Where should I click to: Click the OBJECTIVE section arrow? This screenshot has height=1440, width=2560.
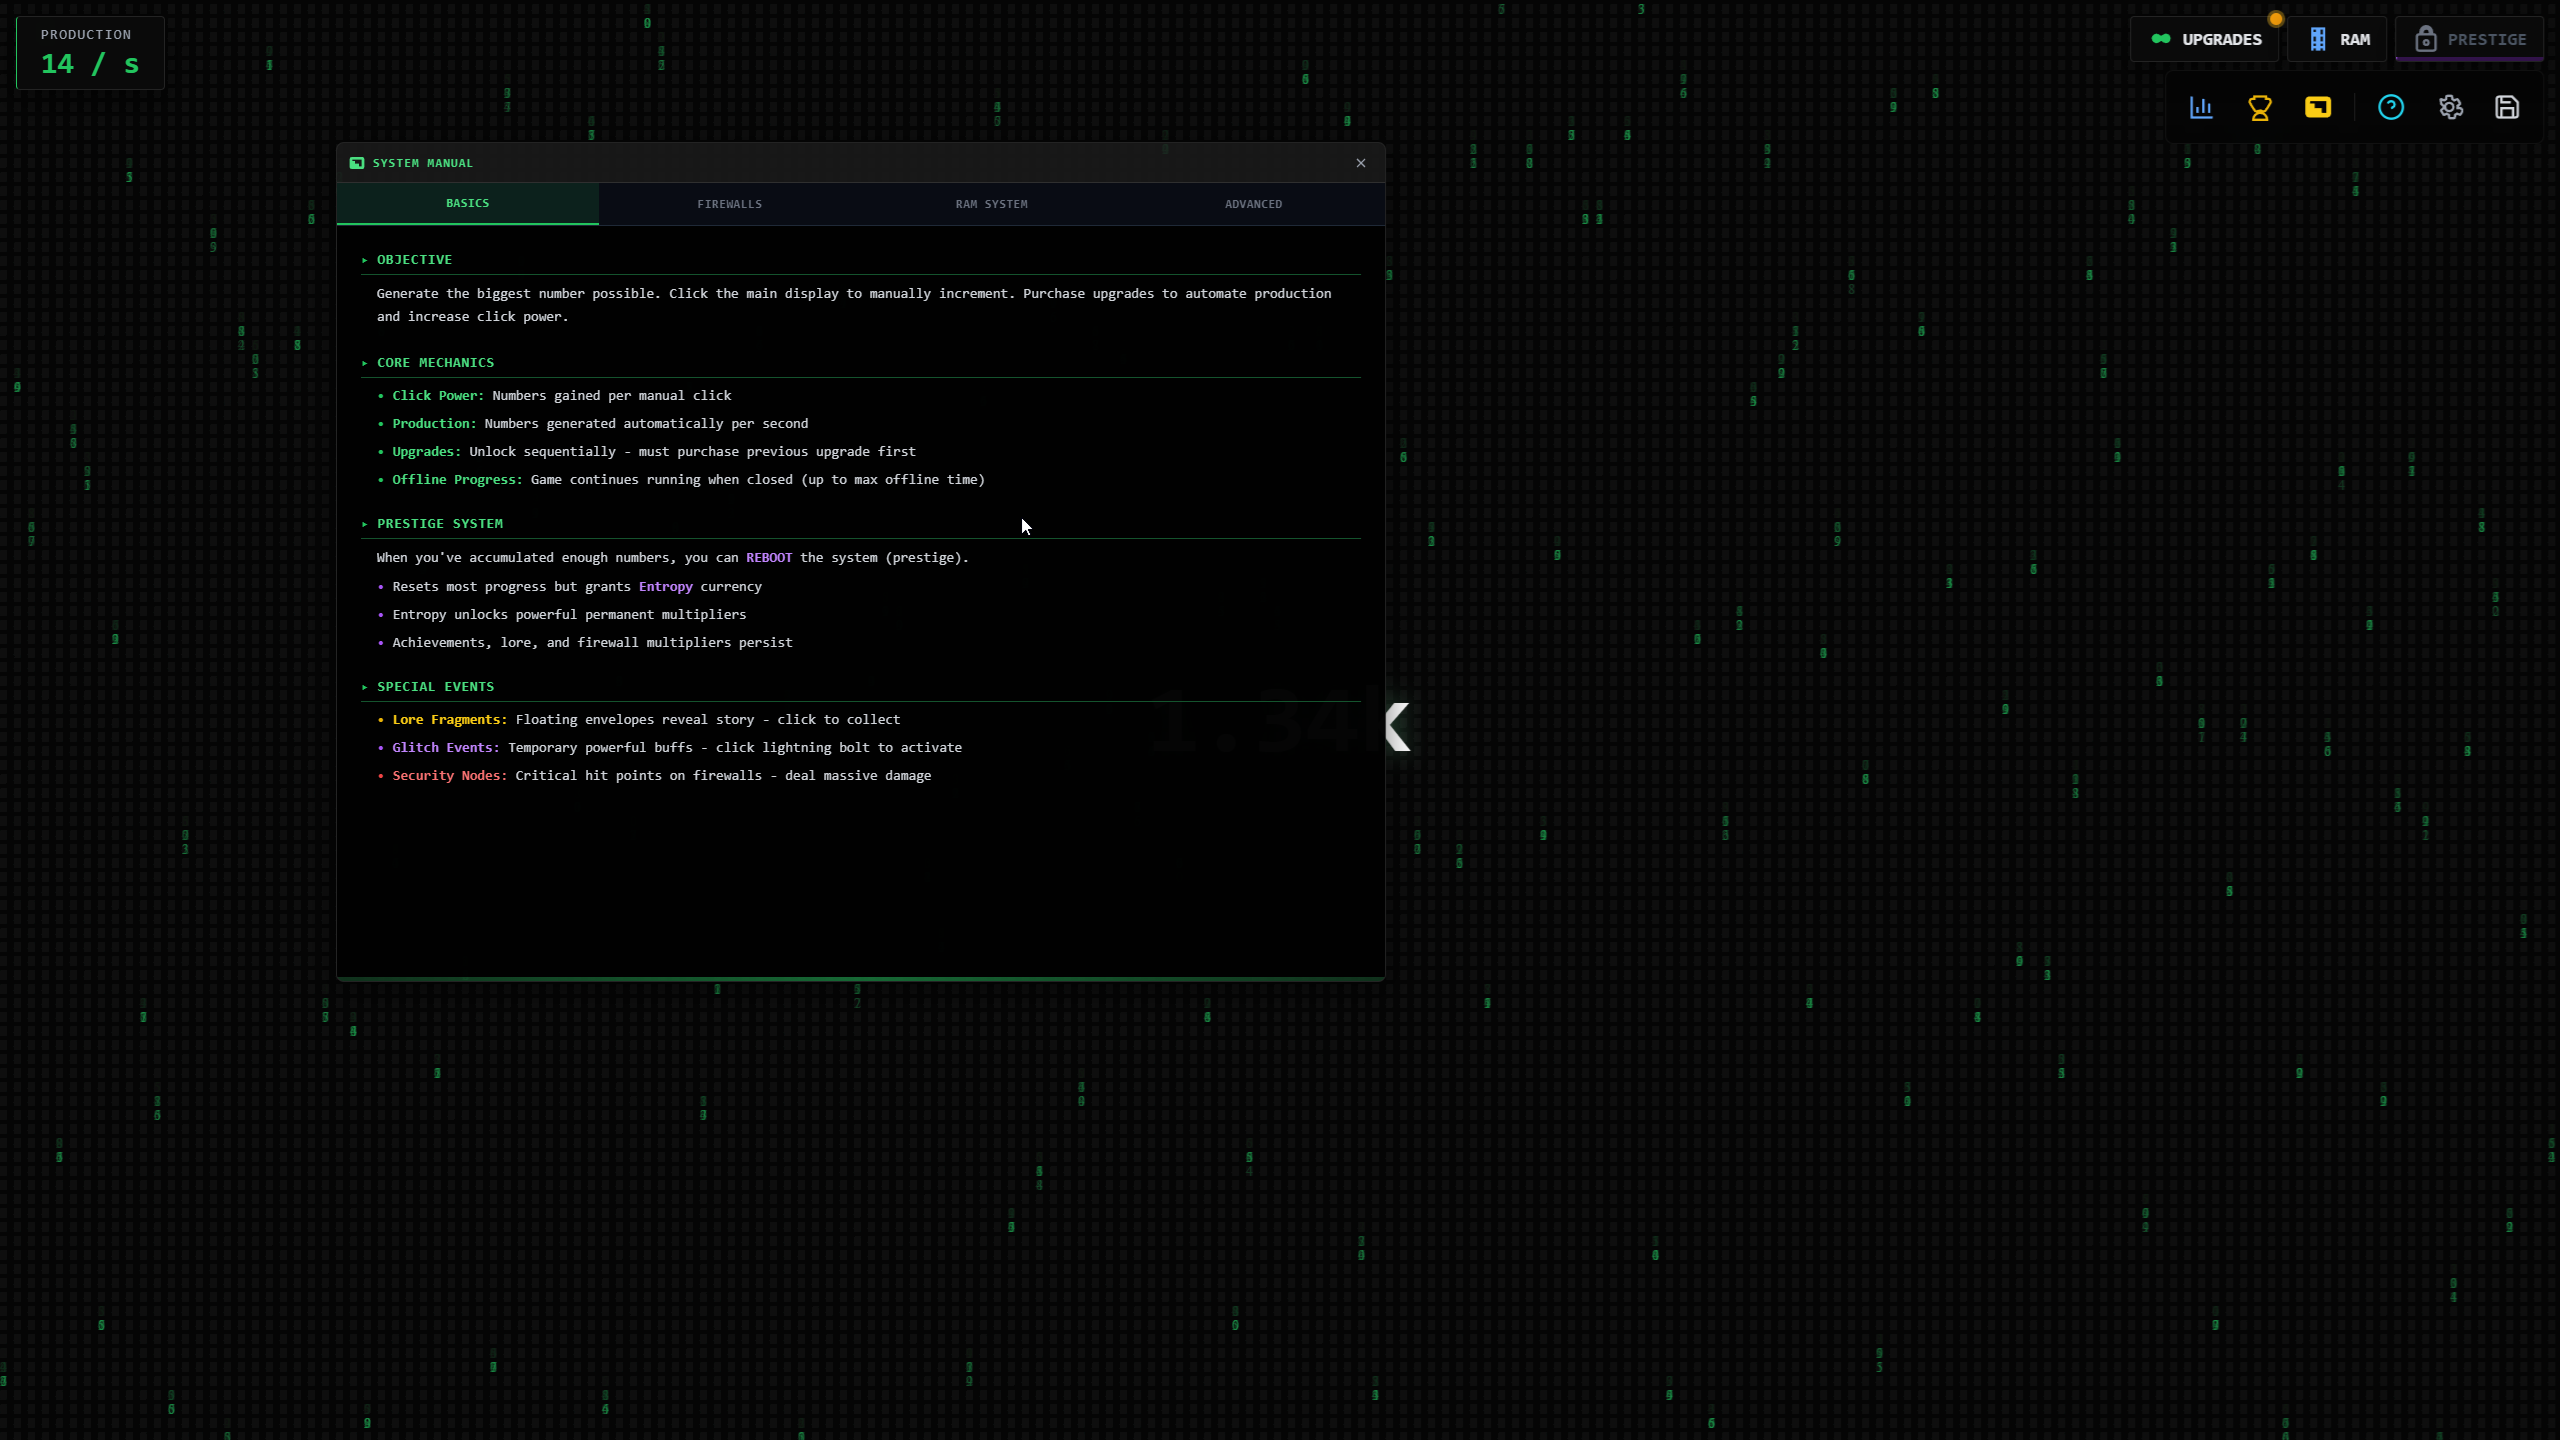coord(365,260)
